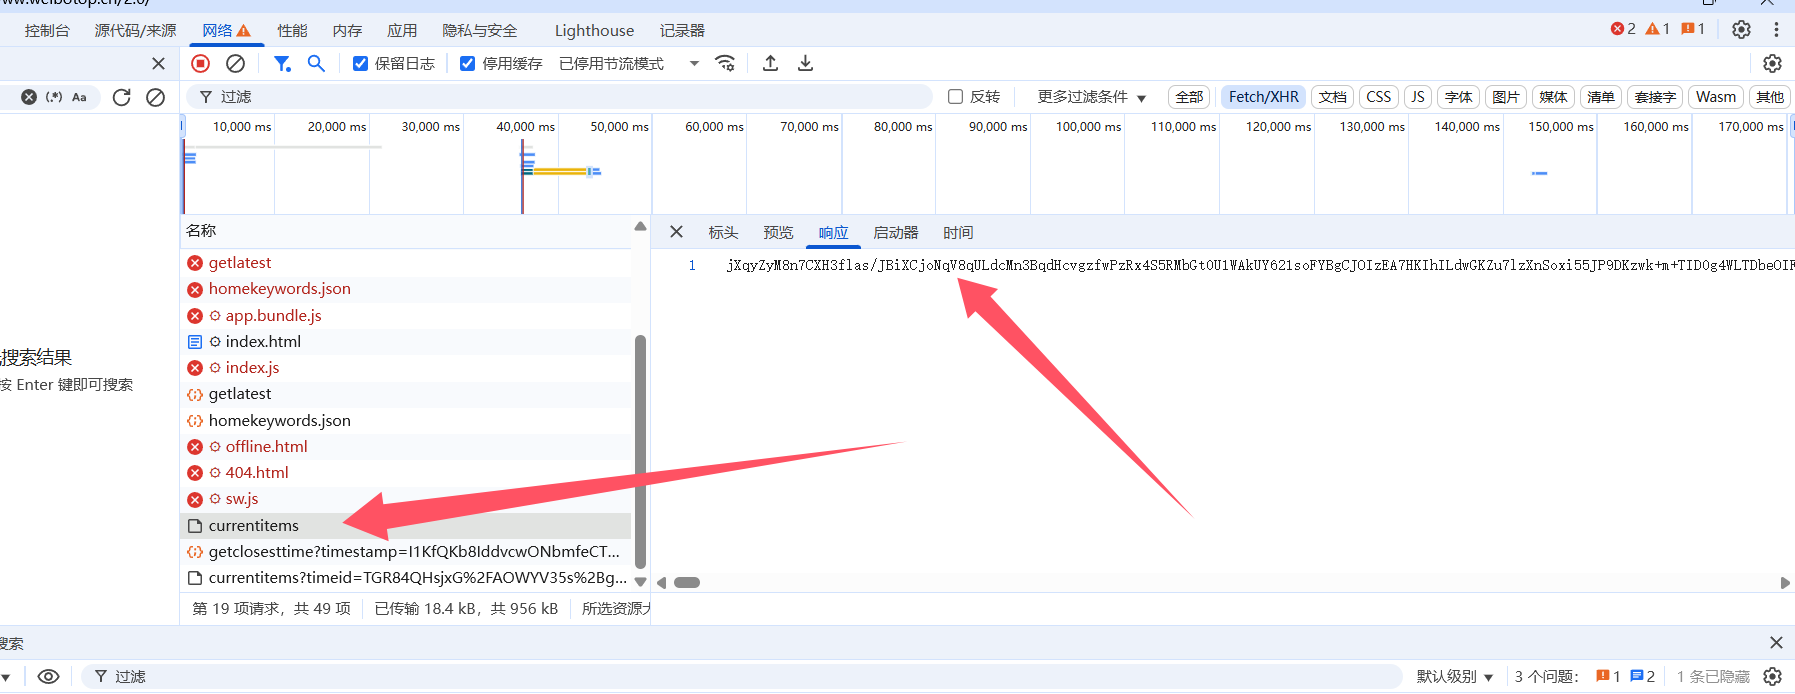1795x694 pixels.
Task: Click the top-bar issues count badge
Action: [x=1693, y=29]
